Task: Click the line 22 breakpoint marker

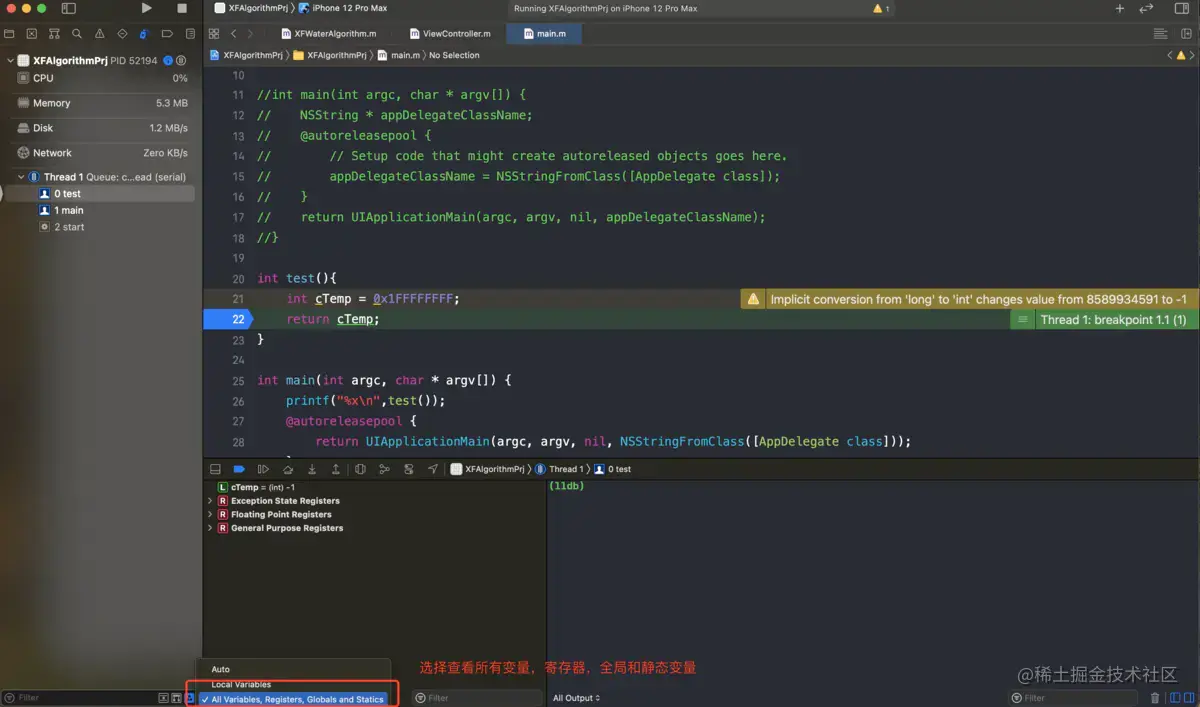Action: [229, 319]
